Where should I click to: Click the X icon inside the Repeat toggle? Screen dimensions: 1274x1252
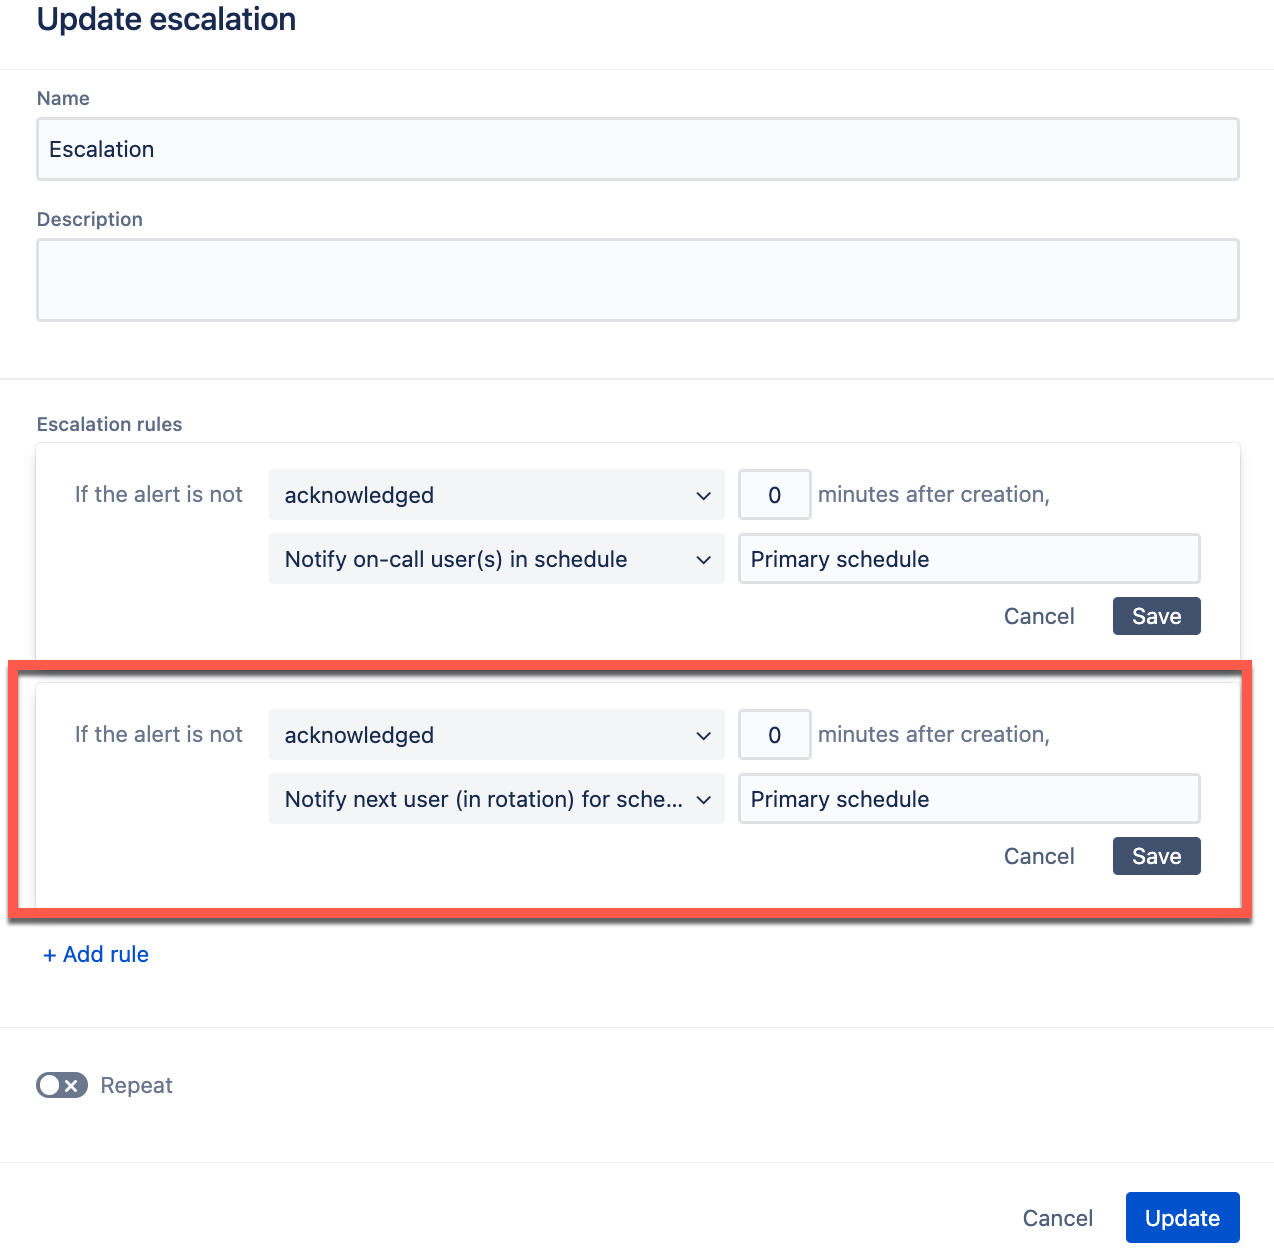pos(72,1084)
